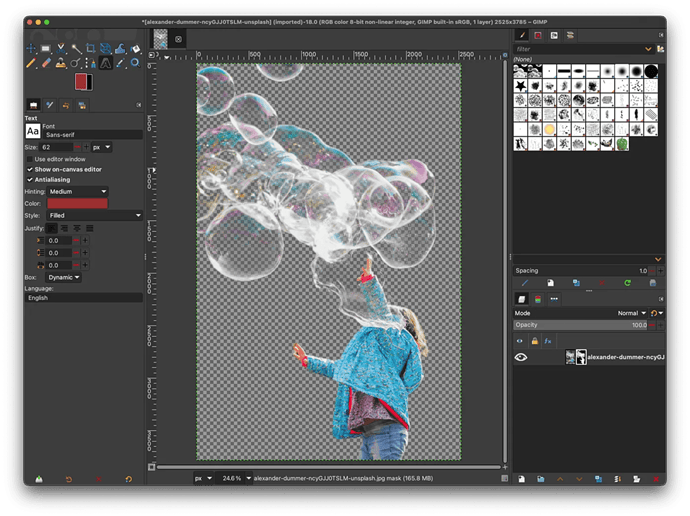Click the Spacing slider
690x516 pixels.
(x=581, y=271)
